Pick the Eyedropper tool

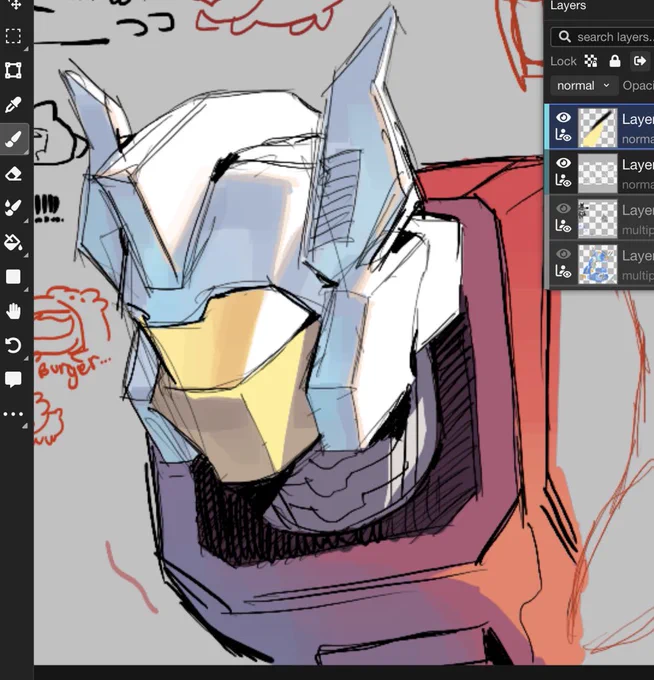click(x=13, y=105)
